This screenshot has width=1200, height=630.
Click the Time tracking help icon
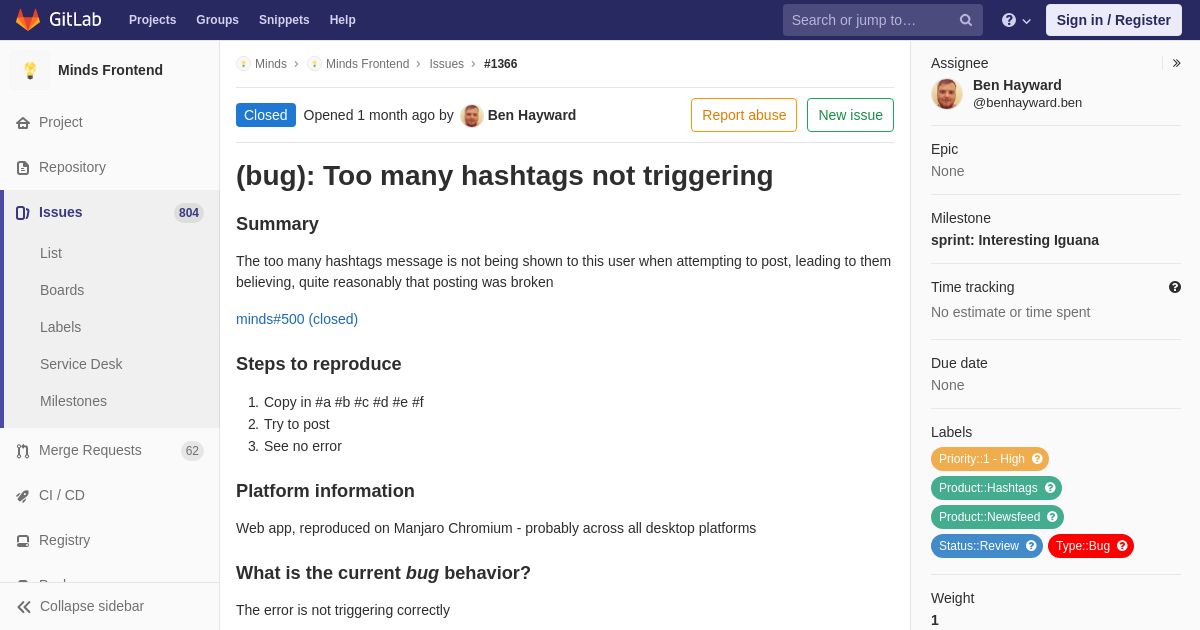[x=1175, y=287]
